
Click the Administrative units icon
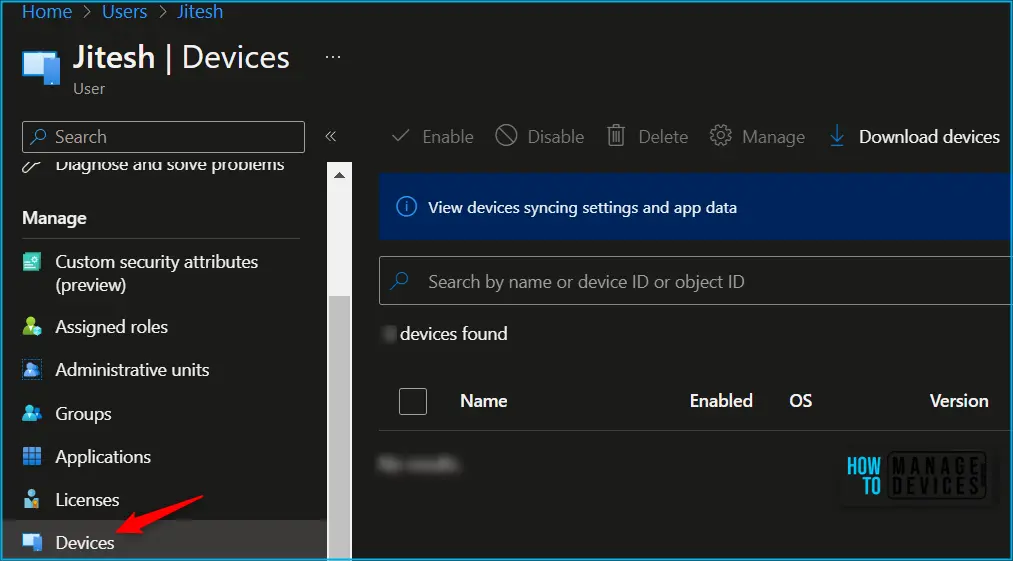coord(32,370)
